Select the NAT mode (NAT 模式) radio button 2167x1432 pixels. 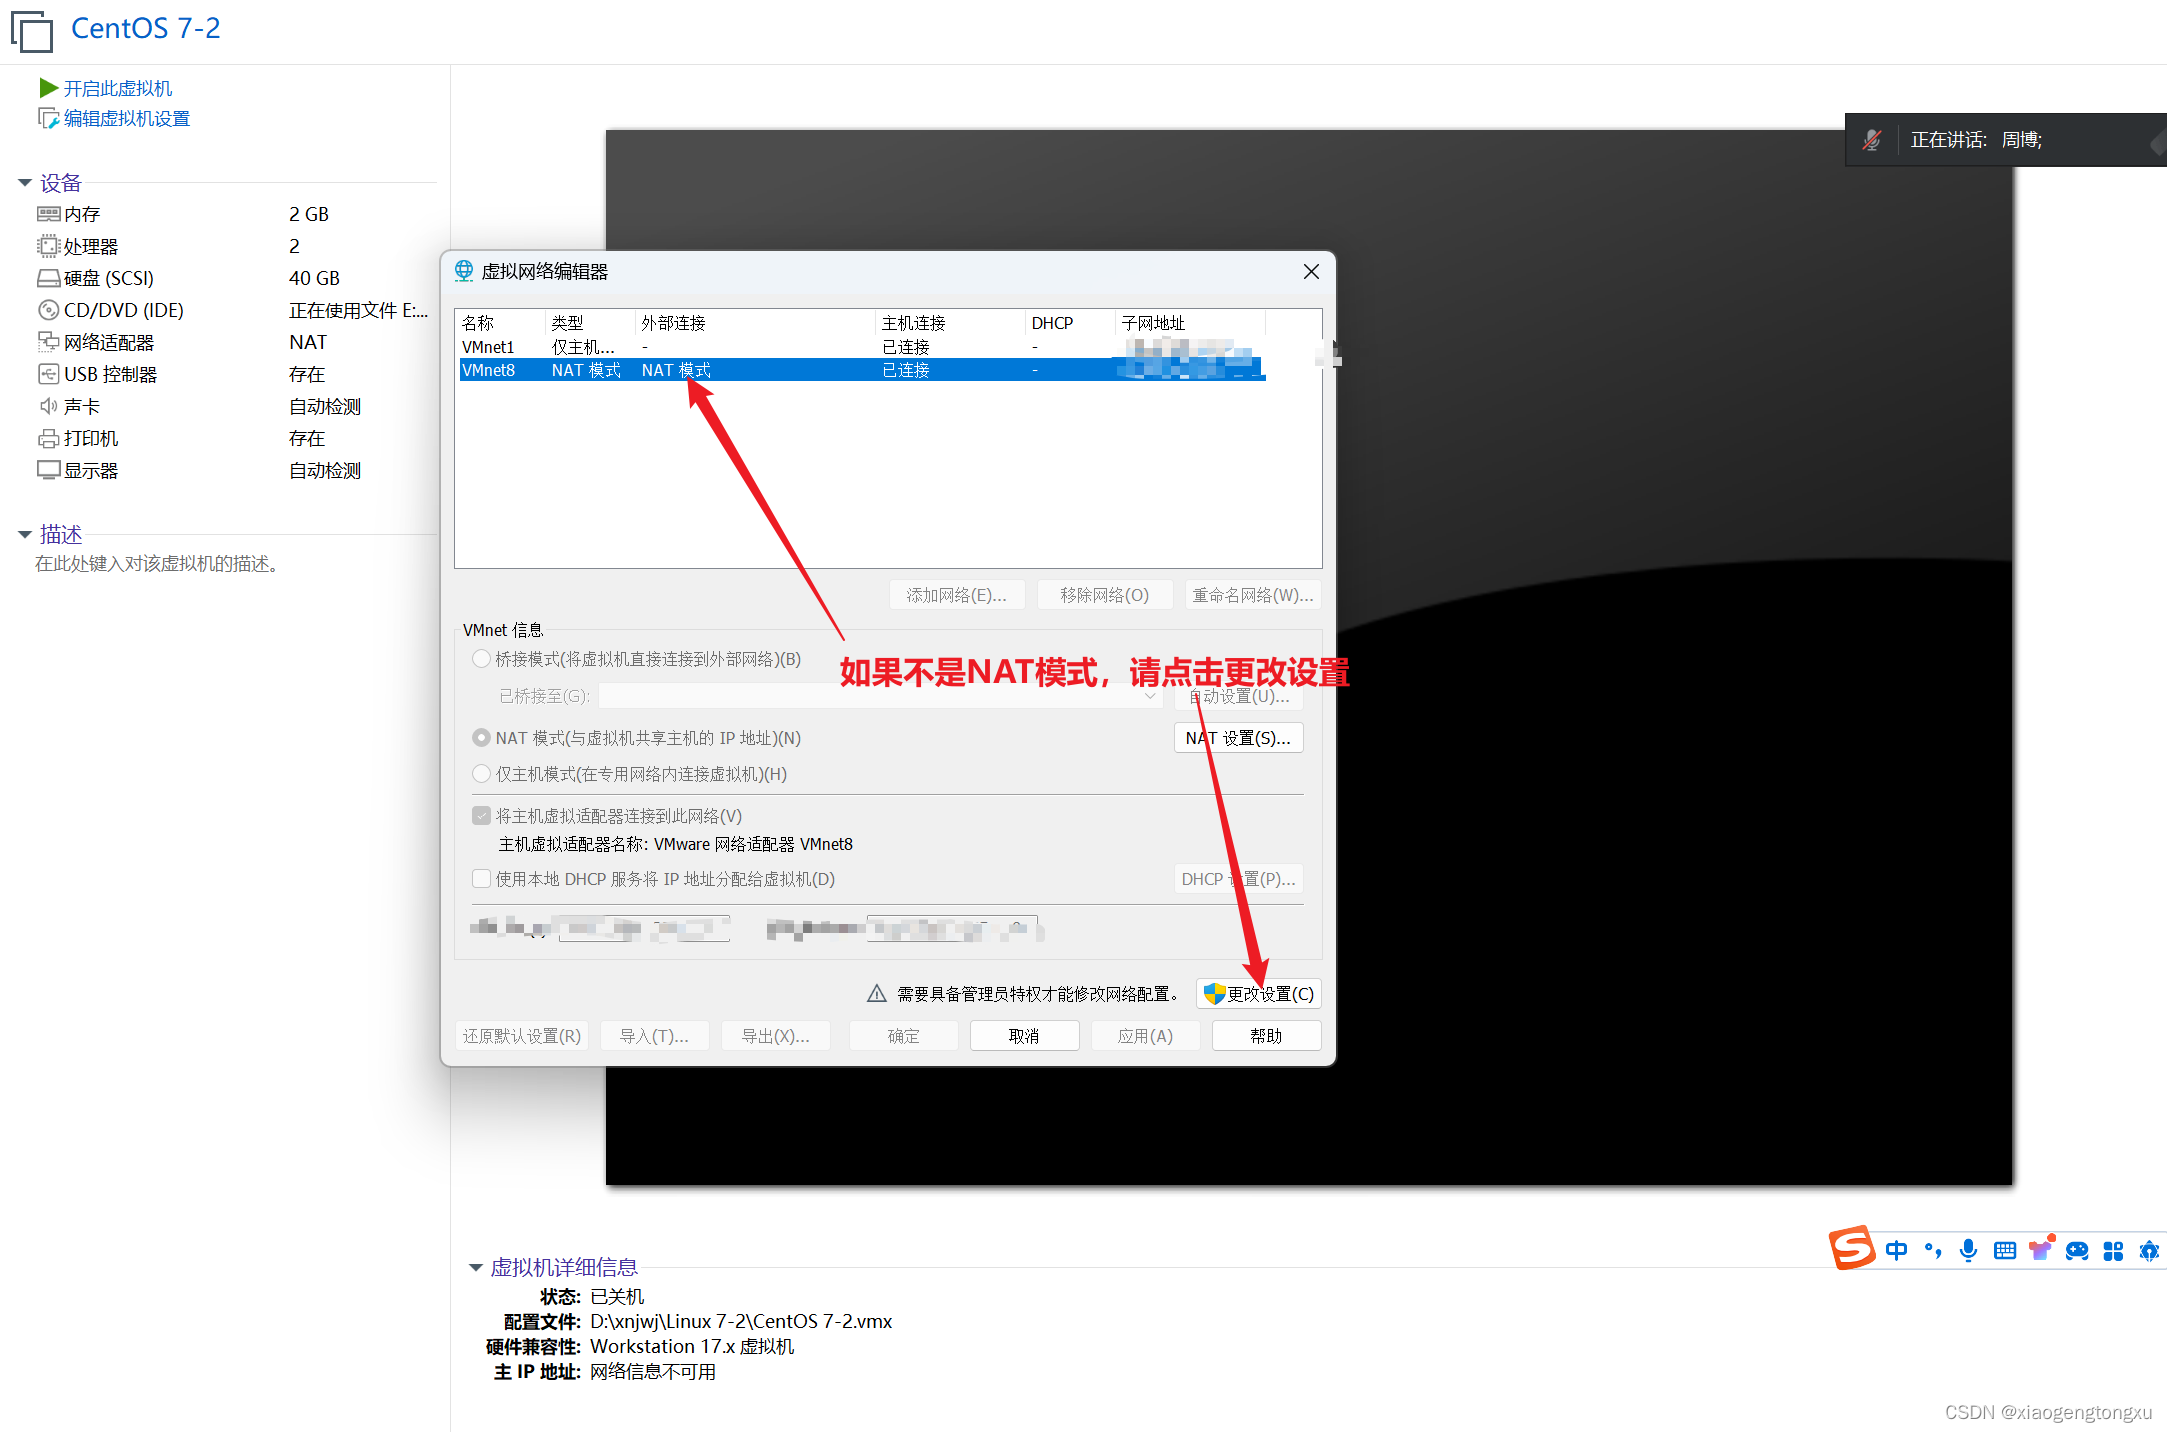point(481,738)
